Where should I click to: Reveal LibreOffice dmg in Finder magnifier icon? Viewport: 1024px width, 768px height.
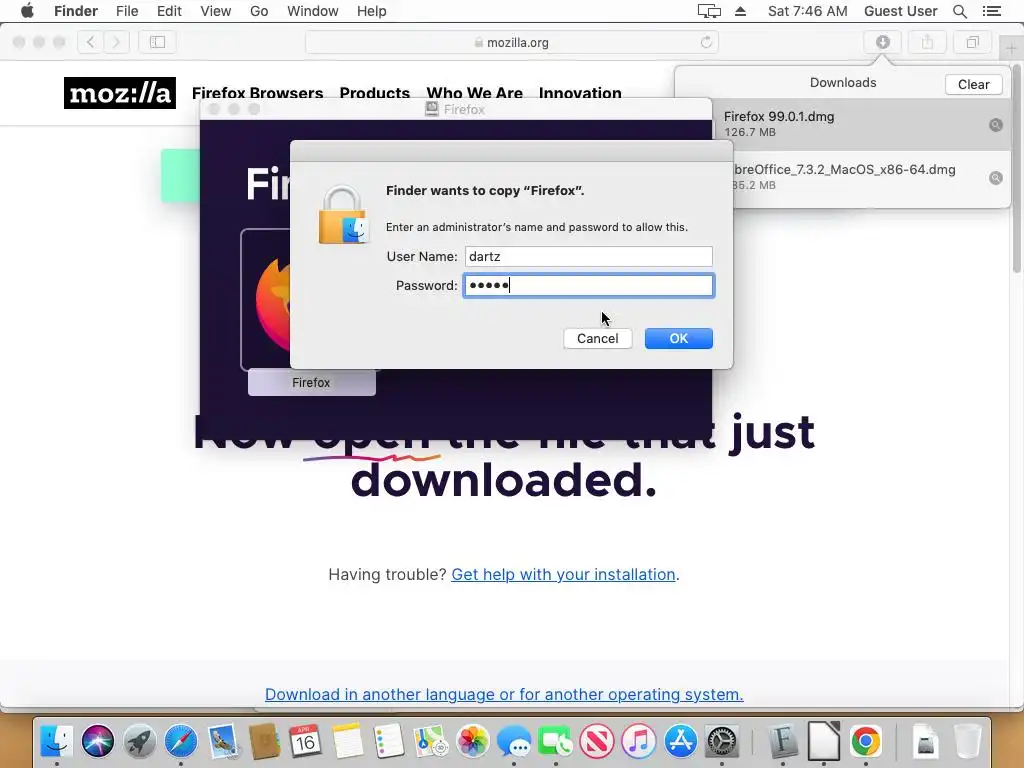coord(995,178)
